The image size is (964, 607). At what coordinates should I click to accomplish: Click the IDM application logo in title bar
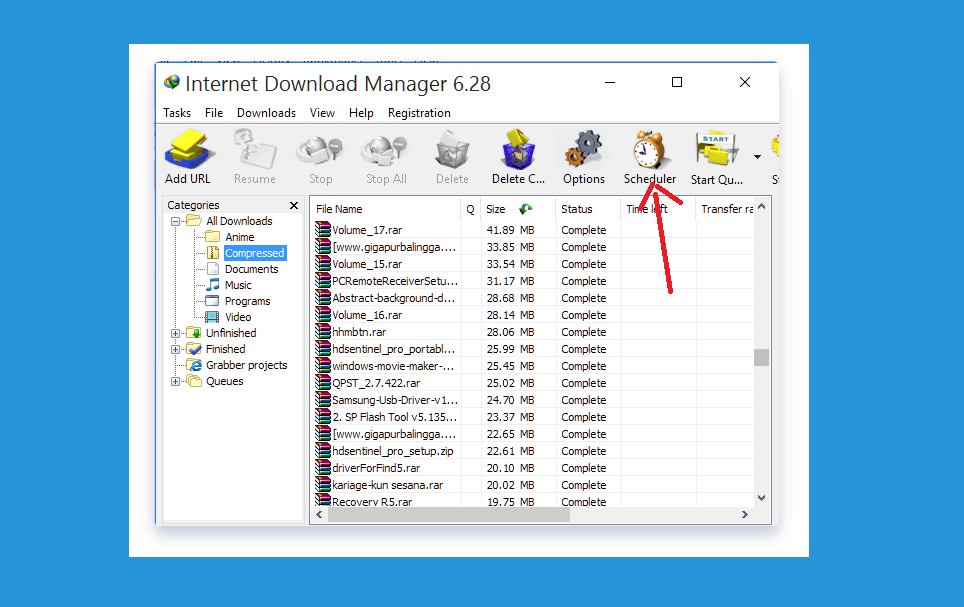(x=172, y=82)
